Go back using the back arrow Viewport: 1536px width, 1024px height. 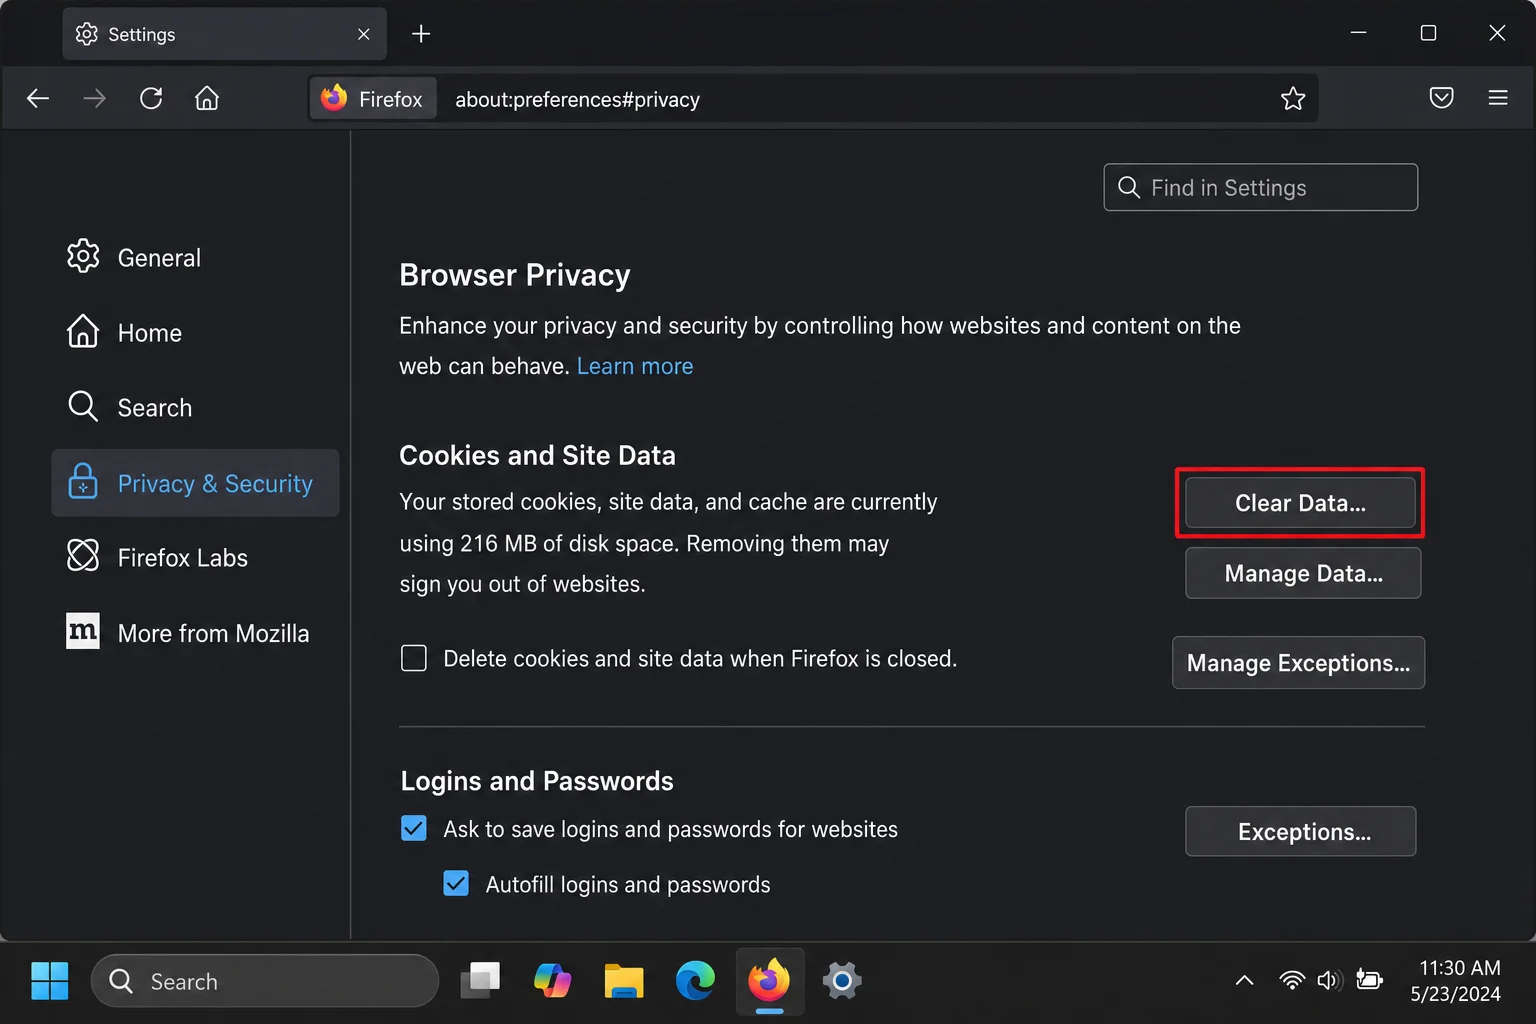(38, 98)
